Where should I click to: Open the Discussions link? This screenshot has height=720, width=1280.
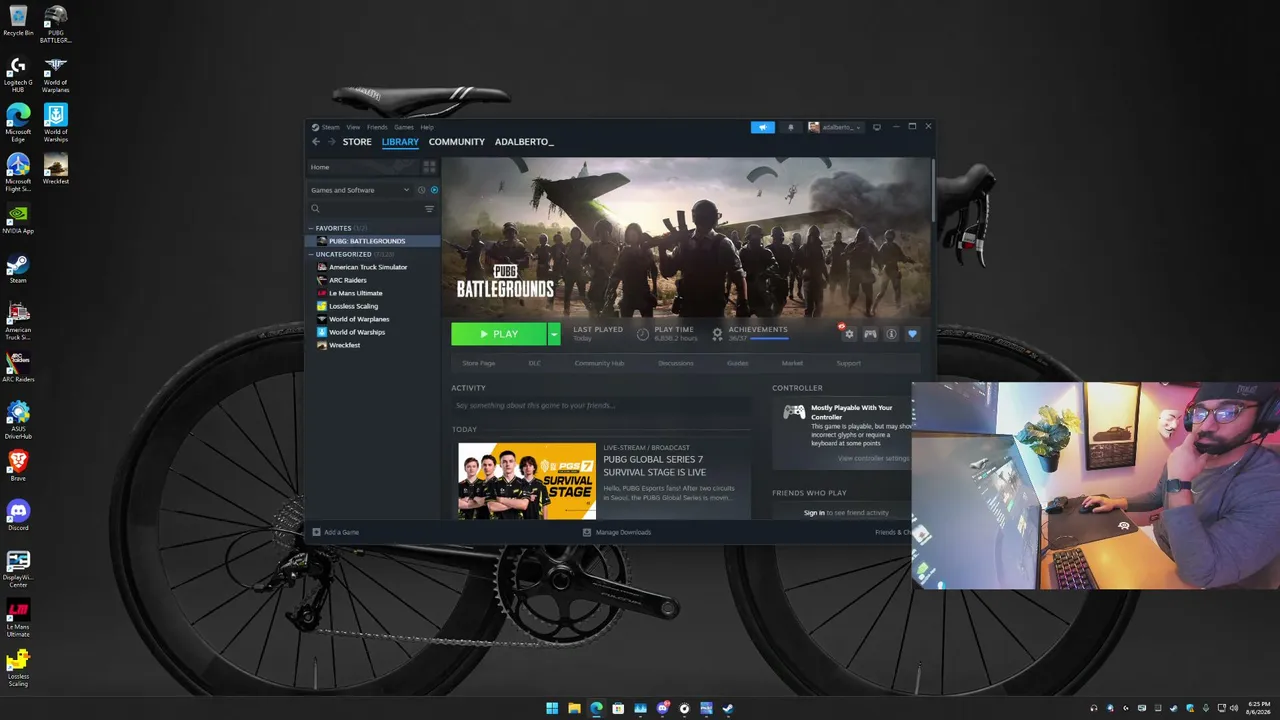676,363
